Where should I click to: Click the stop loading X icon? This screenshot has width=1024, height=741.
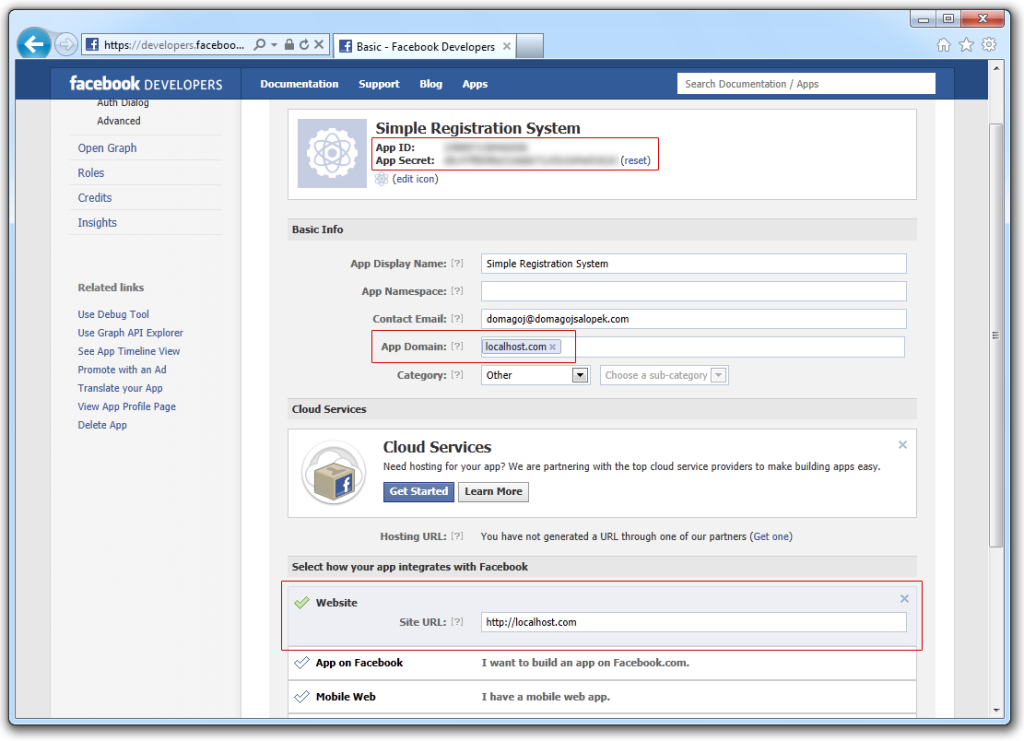[319, 44]
